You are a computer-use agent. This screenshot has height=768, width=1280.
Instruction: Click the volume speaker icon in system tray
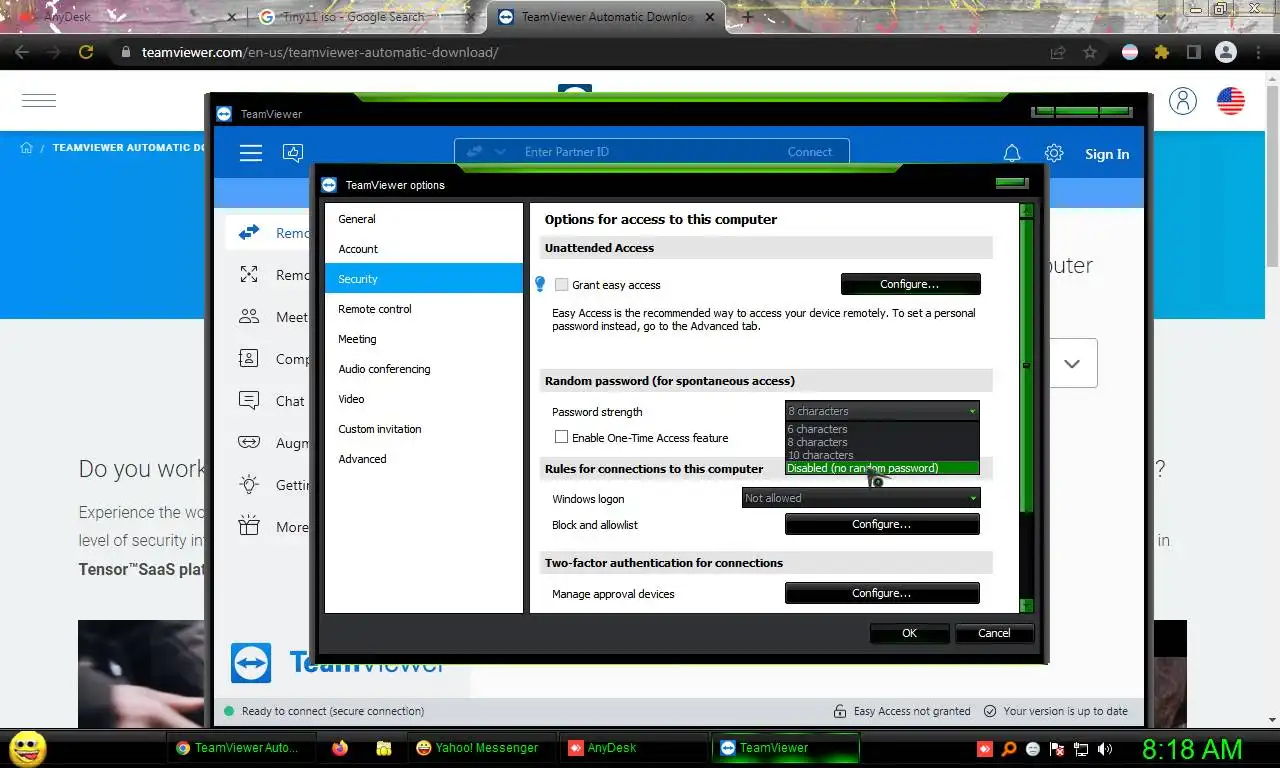(1105, 748)
